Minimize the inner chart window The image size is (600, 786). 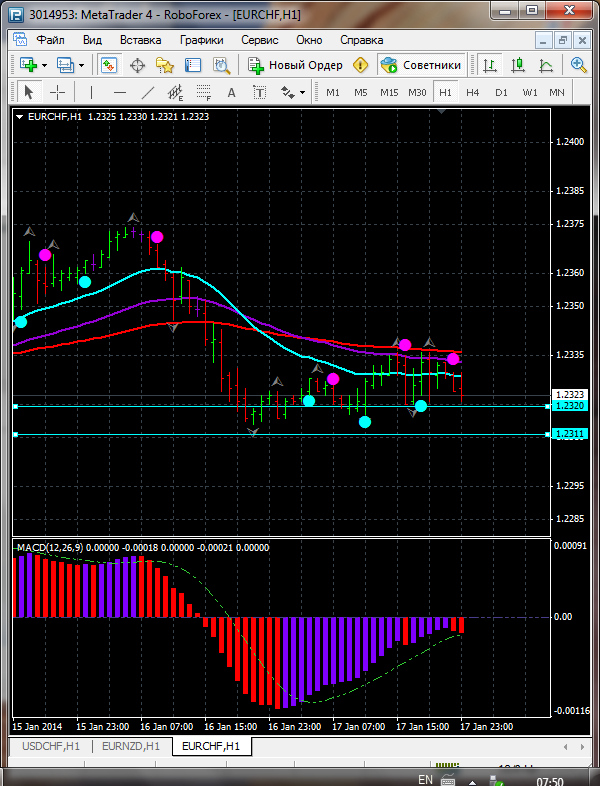click(x=543, y=40)
